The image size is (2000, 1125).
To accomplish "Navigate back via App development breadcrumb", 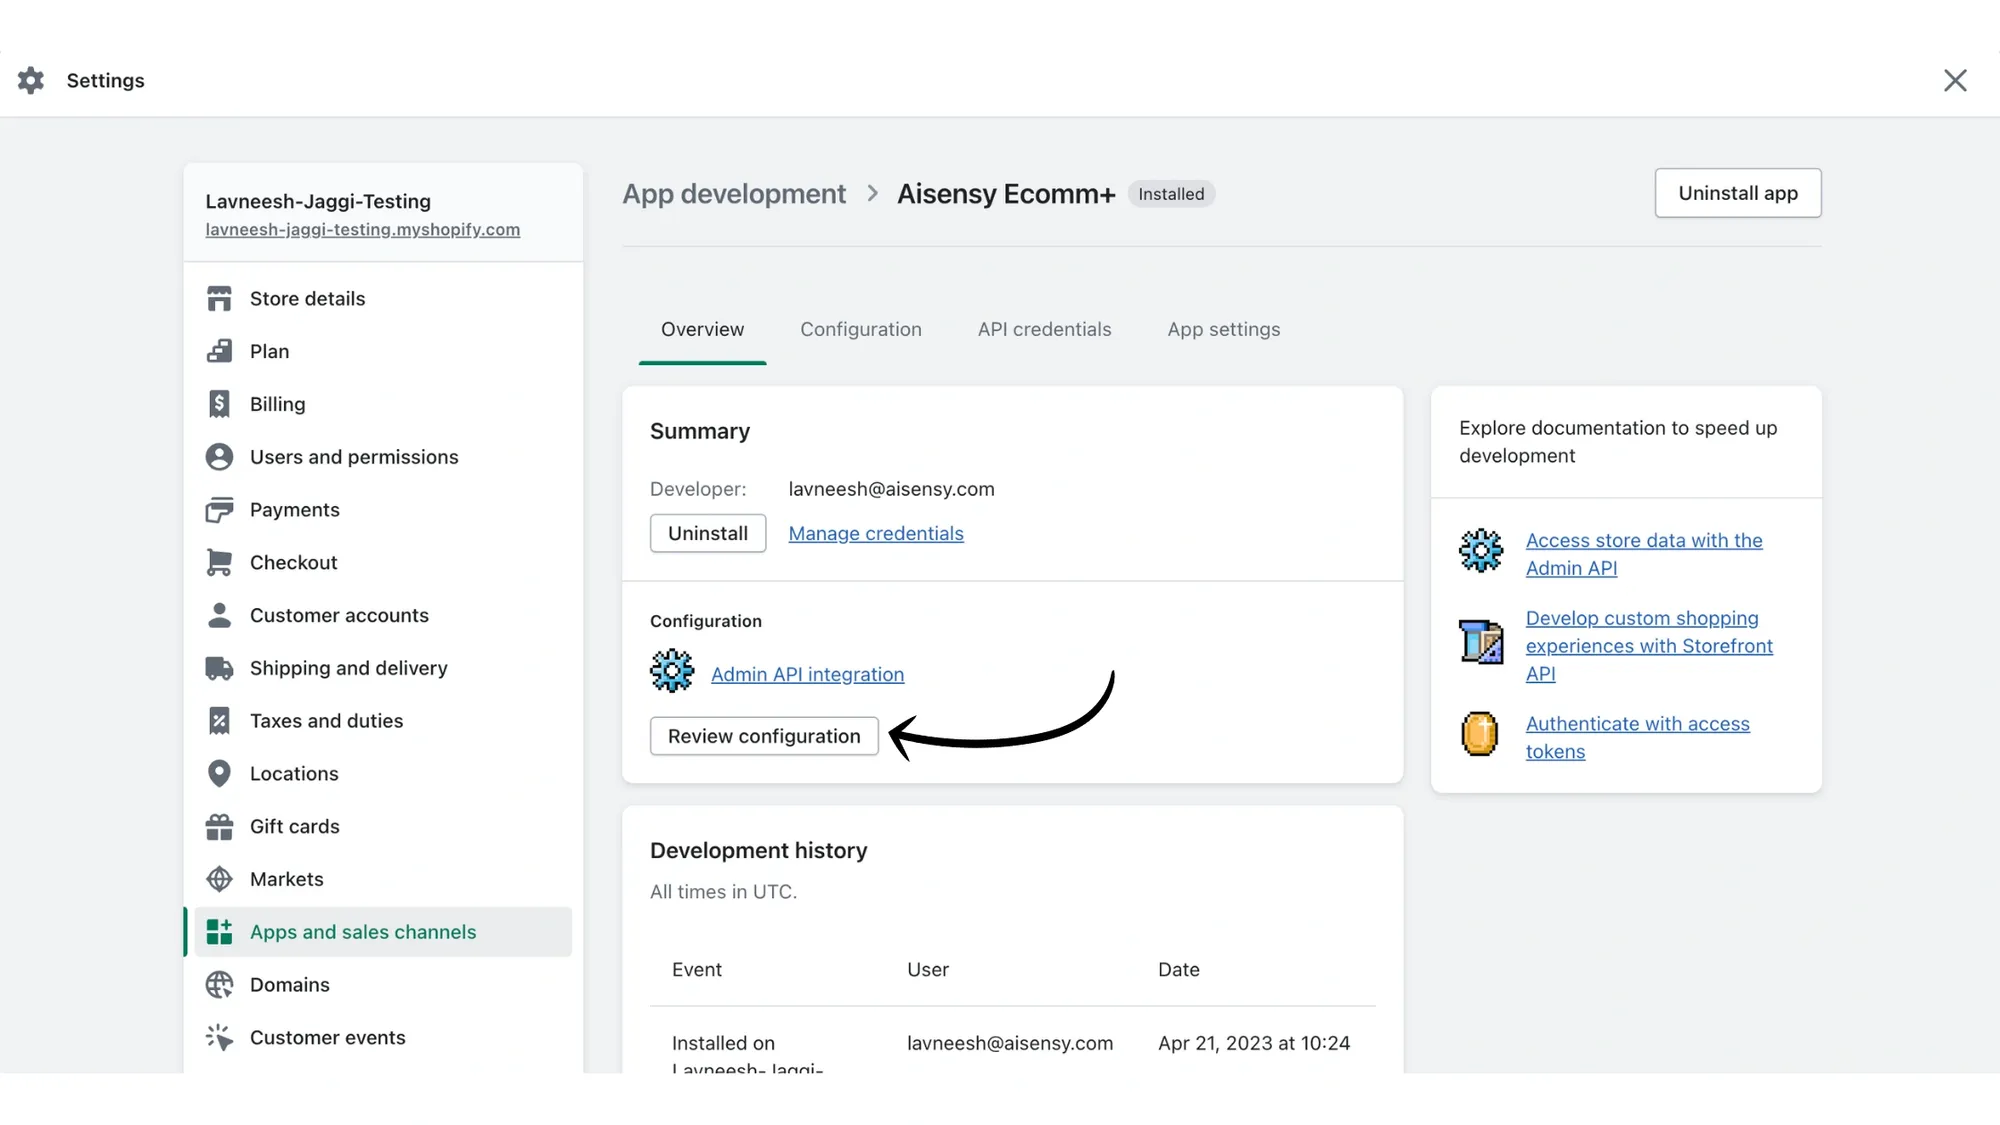I will coord(734,193).
